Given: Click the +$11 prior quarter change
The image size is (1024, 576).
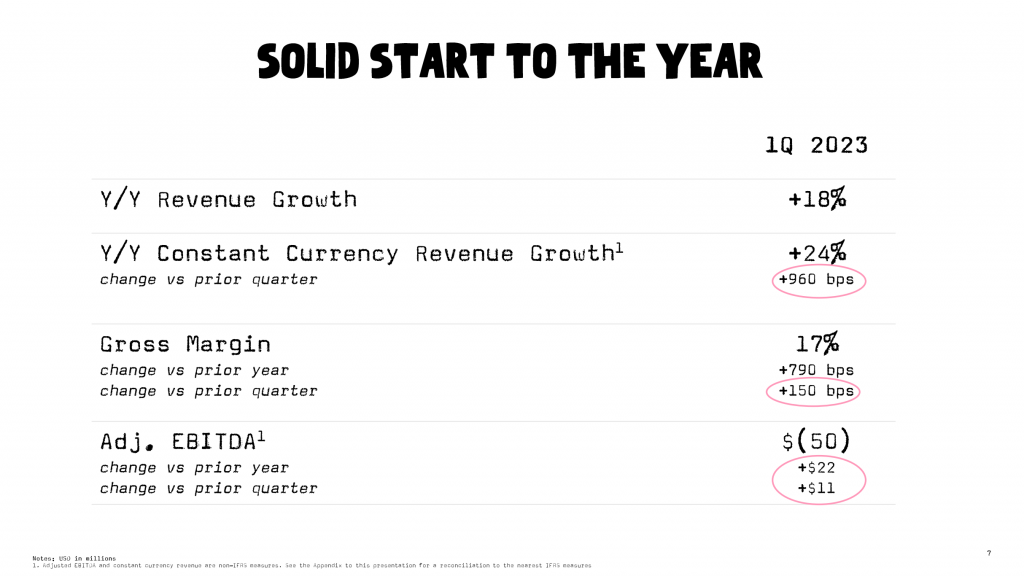Looking at the screenshot, I should pyautogui.click(x=816, y=488).
